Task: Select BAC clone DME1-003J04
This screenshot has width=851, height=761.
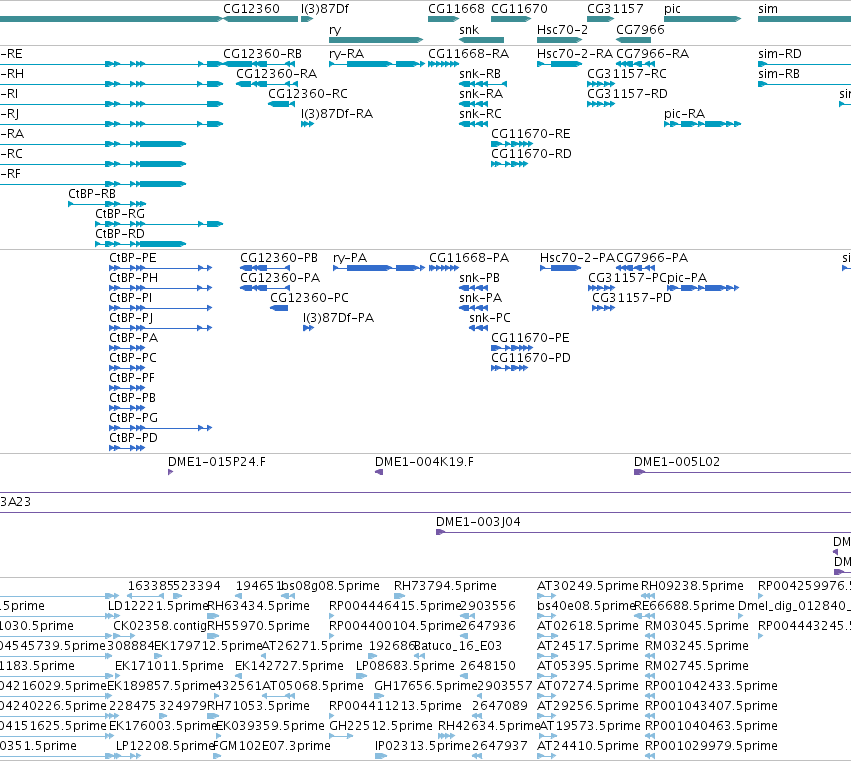Action: (478, 522)
